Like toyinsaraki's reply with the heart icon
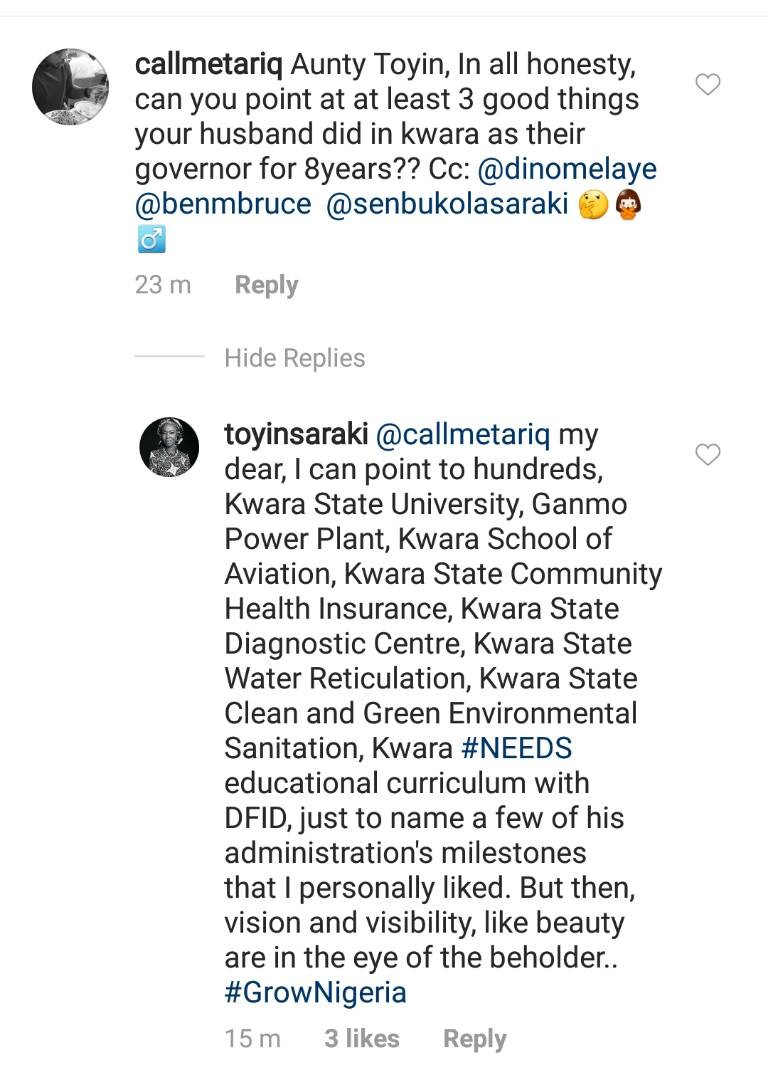This screenshot has height=1080, width=768. click(708, 454)
